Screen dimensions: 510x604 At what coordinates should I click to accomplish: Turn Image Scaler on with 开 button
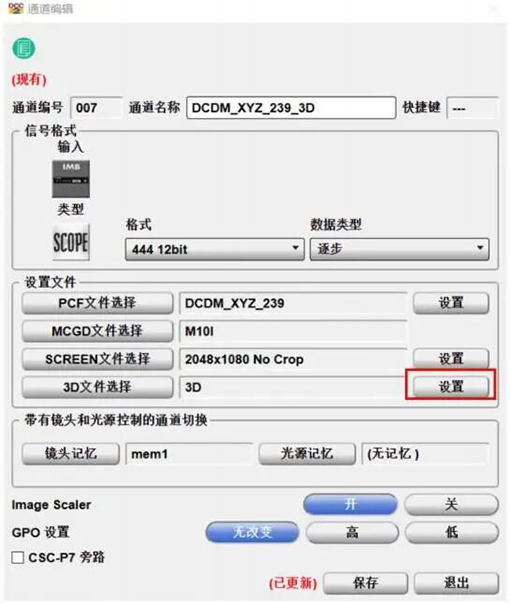click(x=350, y=505)
